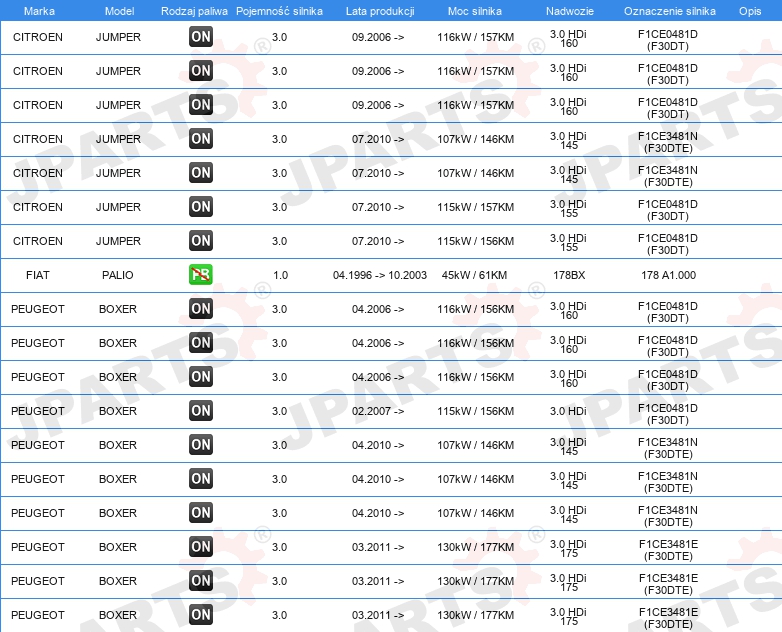Click BOXER in the 02.2007 row
The height and width of the screenshot is (632, 782).
(118, 411)
